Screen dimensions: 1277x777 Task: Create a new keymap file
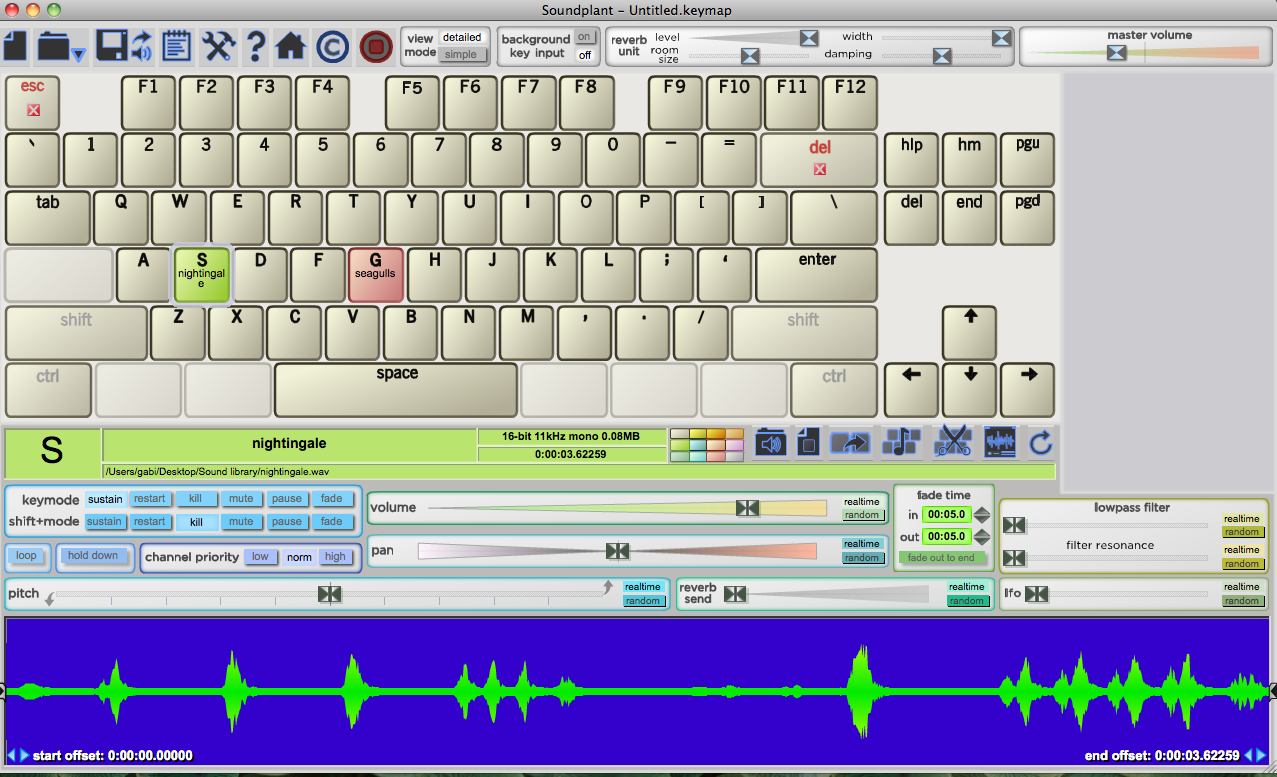(x=14, y=46)
